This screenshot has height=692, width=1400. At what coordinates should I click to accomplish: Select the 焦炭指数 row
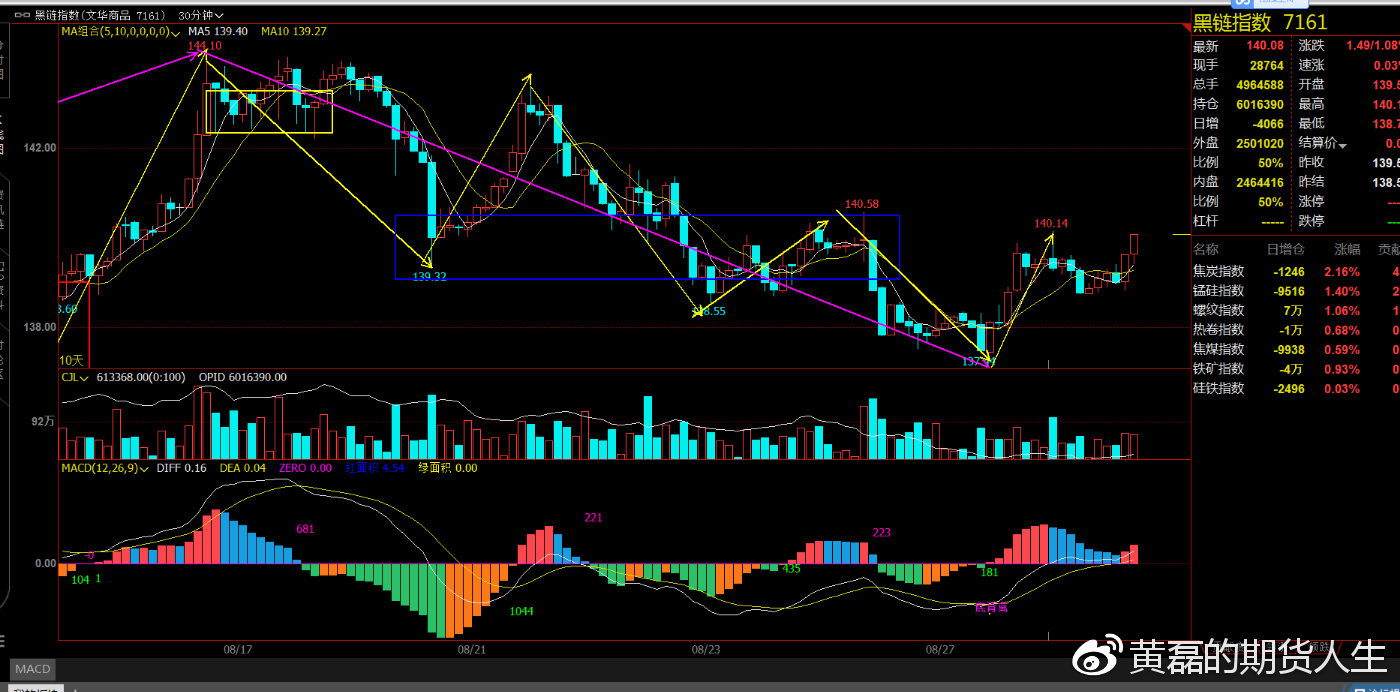(1296, 271)
